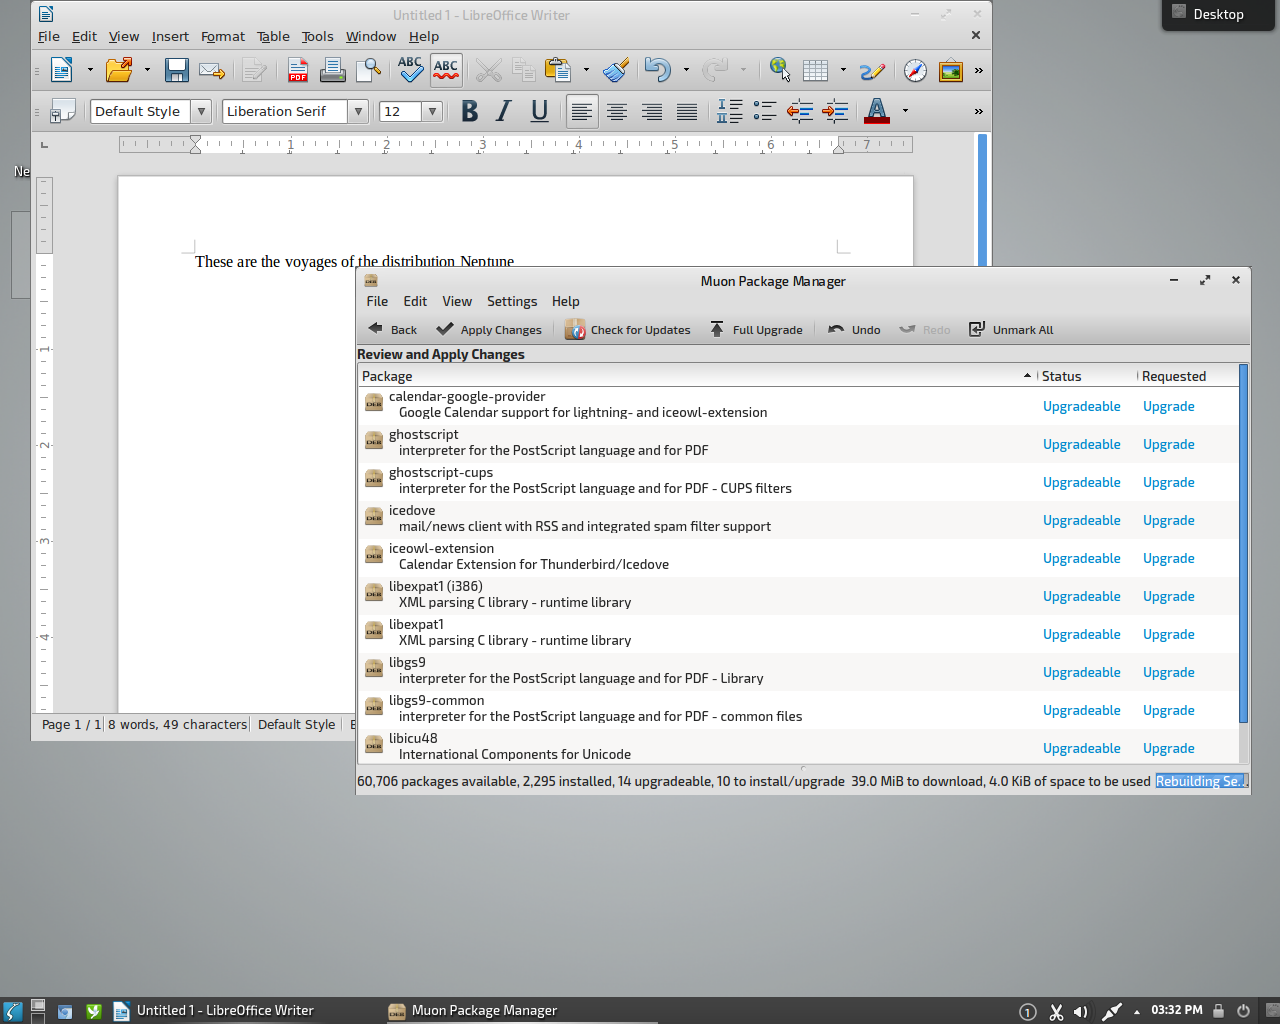Click the Print icon in Writer toolbar
The image size is (1280, 1024).
pos(332,70)
